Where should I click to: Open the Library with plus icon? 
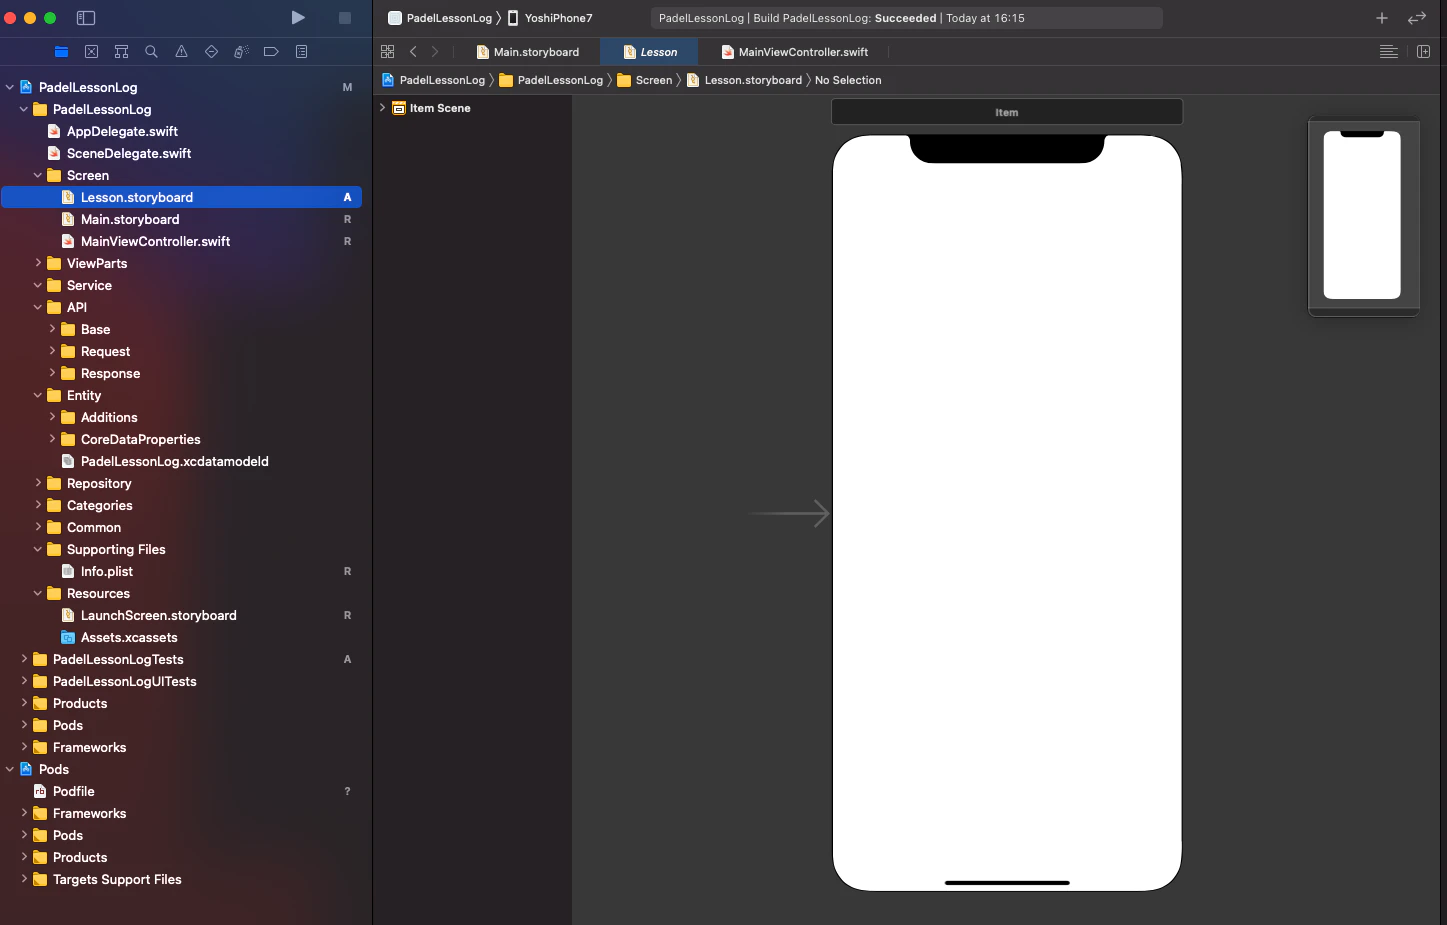coord(1382,18)
